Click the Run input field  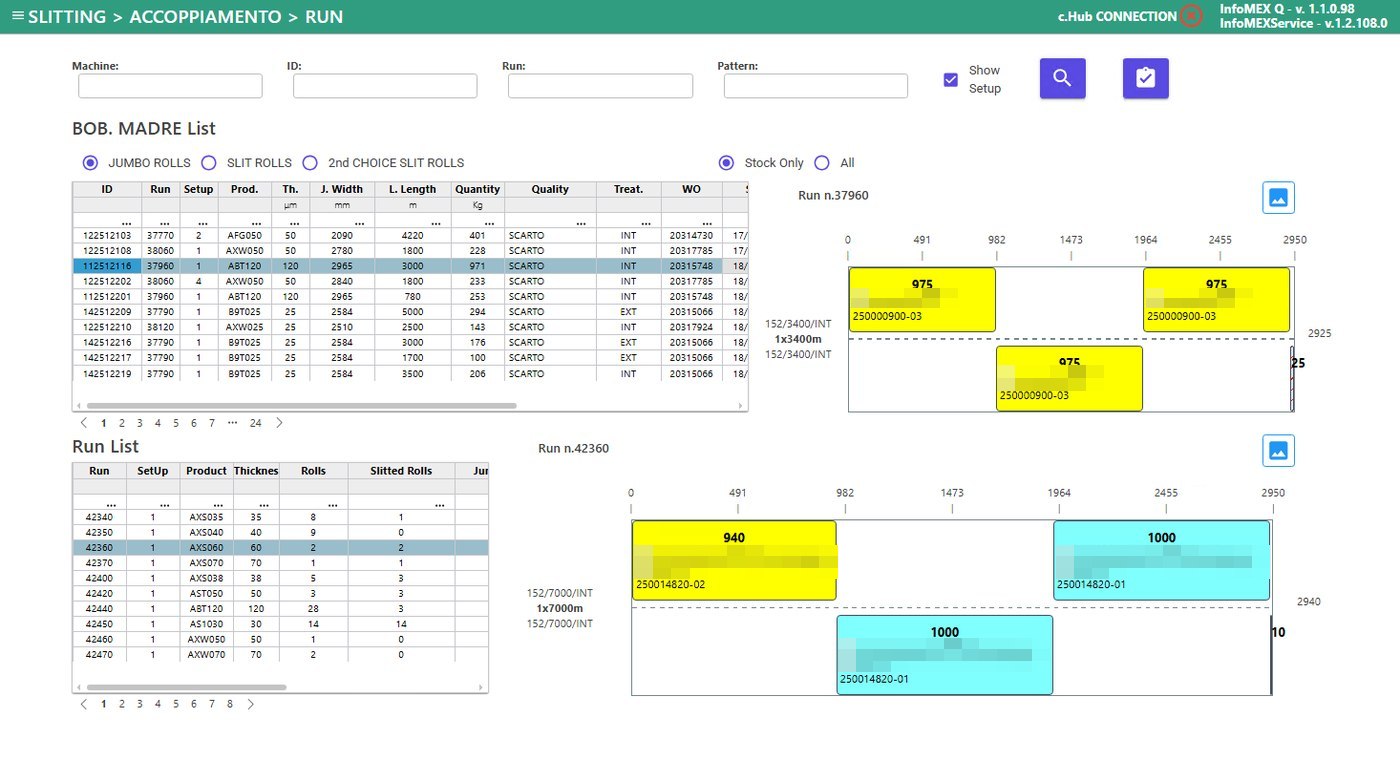[600, 86]
